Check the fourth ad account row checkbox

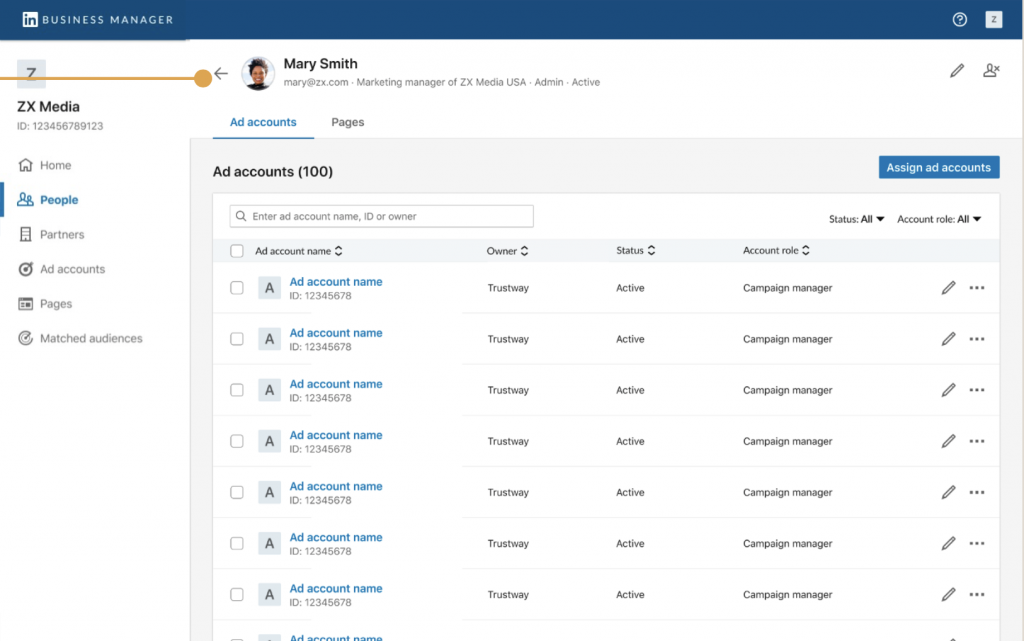pos(237,441)
